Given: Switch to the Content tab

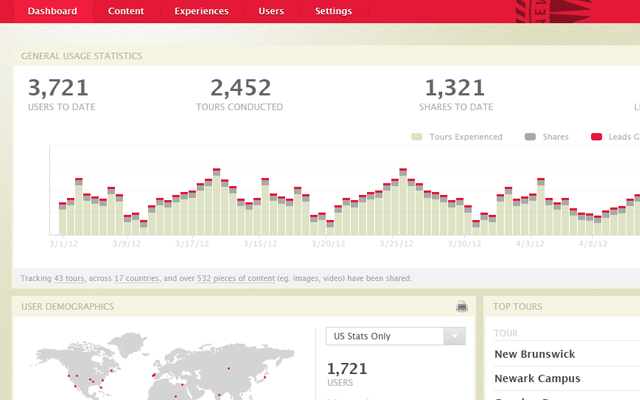Looking at the screenshot, I should (125, 11).
